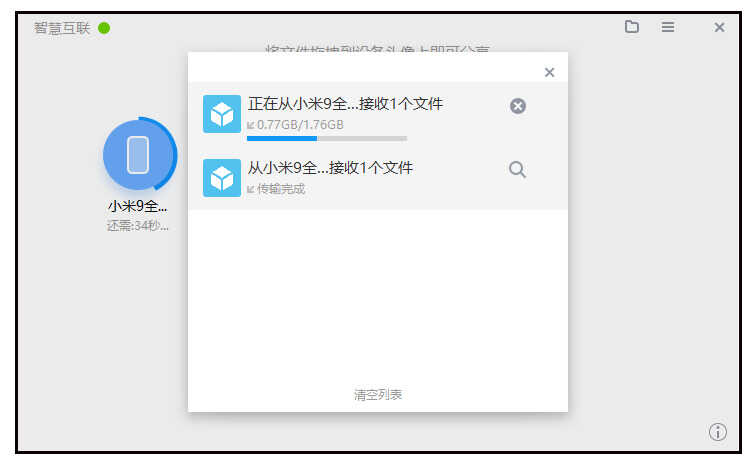Screen dimensions: 756x464
Task: Click the 清空列表 button
Action: [378, 395]
